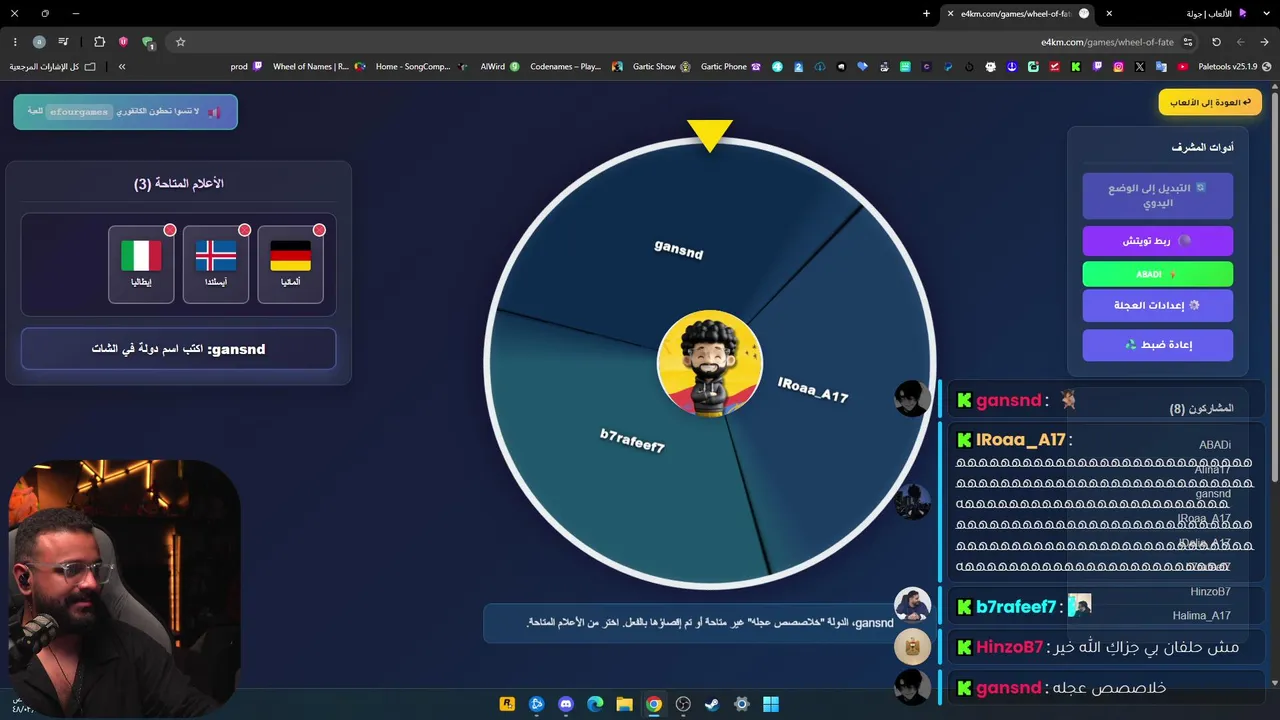This screenshot has width=1280, height=720.
Task: Reload the page
Action: coord(1216,42)
